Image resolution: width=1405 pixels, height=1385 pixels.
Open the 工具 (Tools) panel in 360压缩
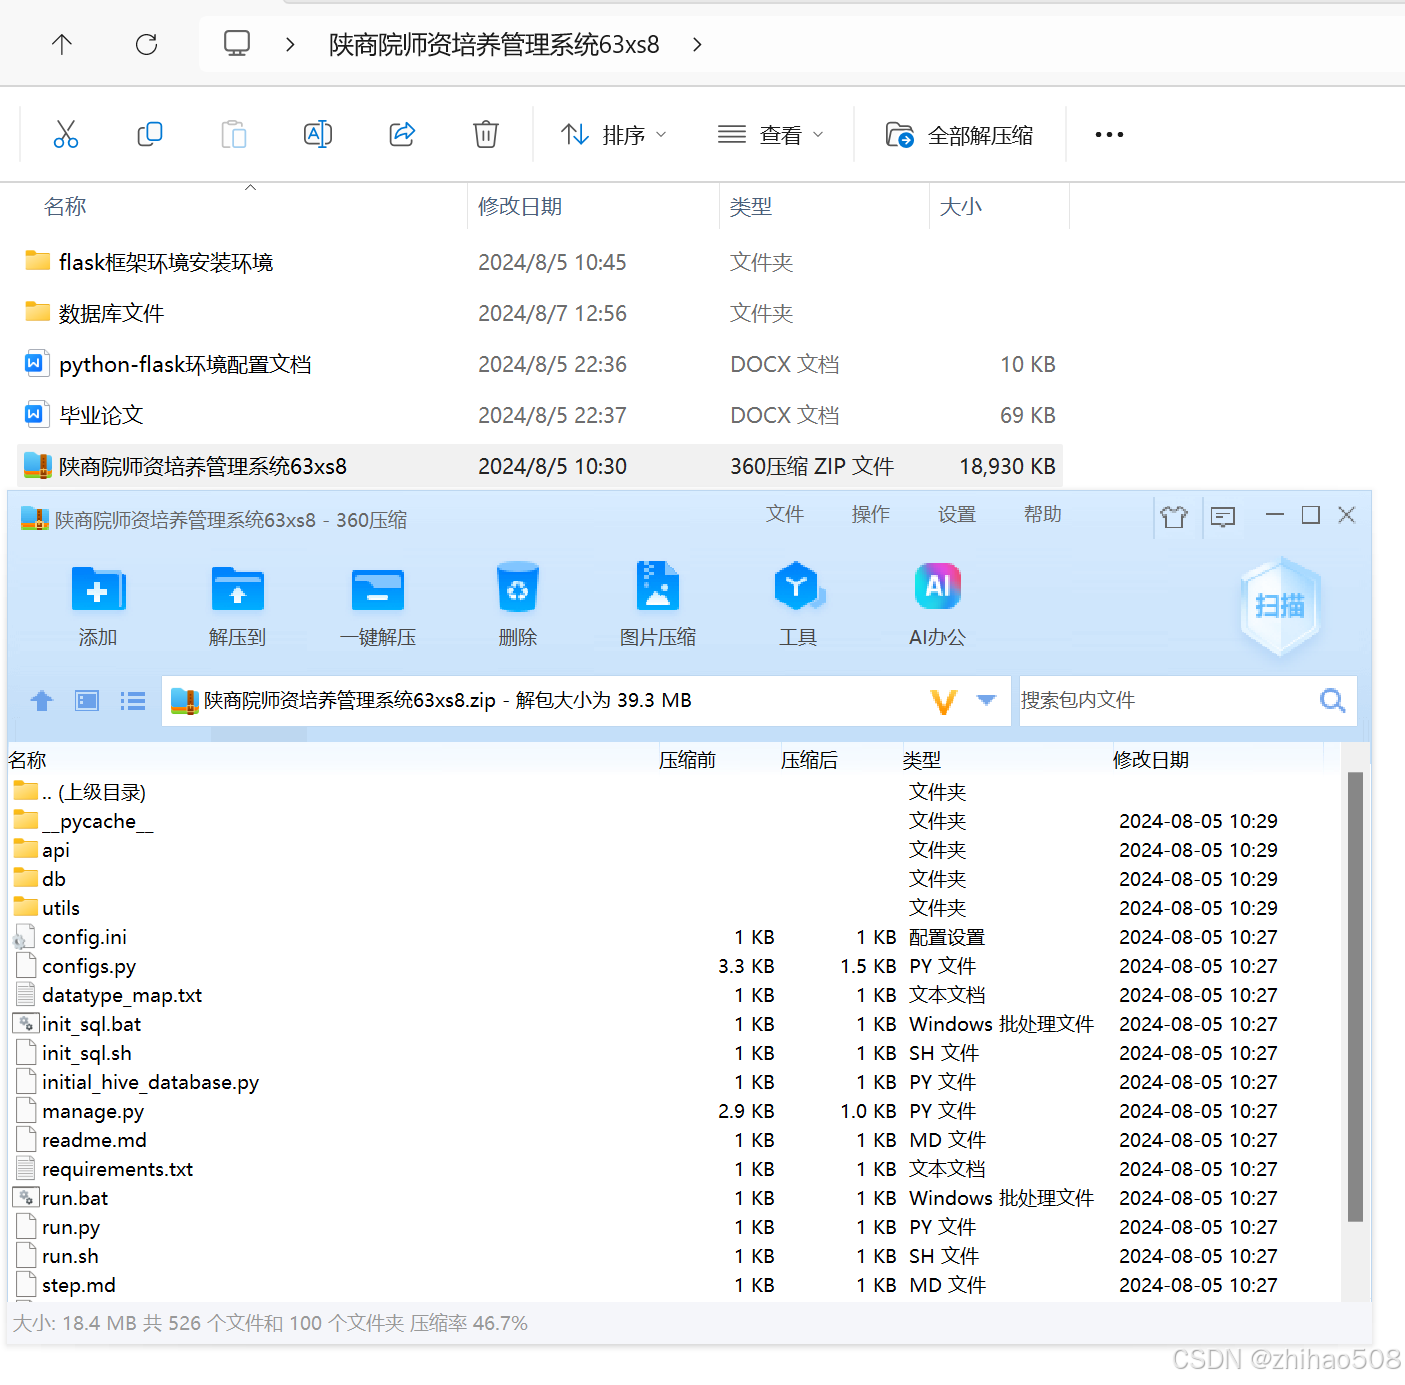tap(797, 600)
